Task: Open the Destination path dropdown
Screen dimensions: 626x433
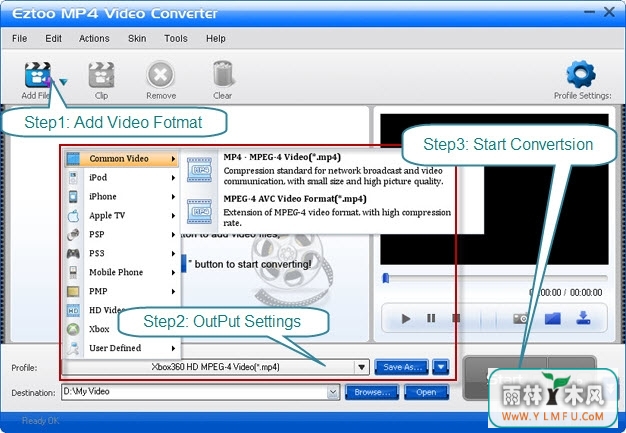Action: (x=333, y=393)
